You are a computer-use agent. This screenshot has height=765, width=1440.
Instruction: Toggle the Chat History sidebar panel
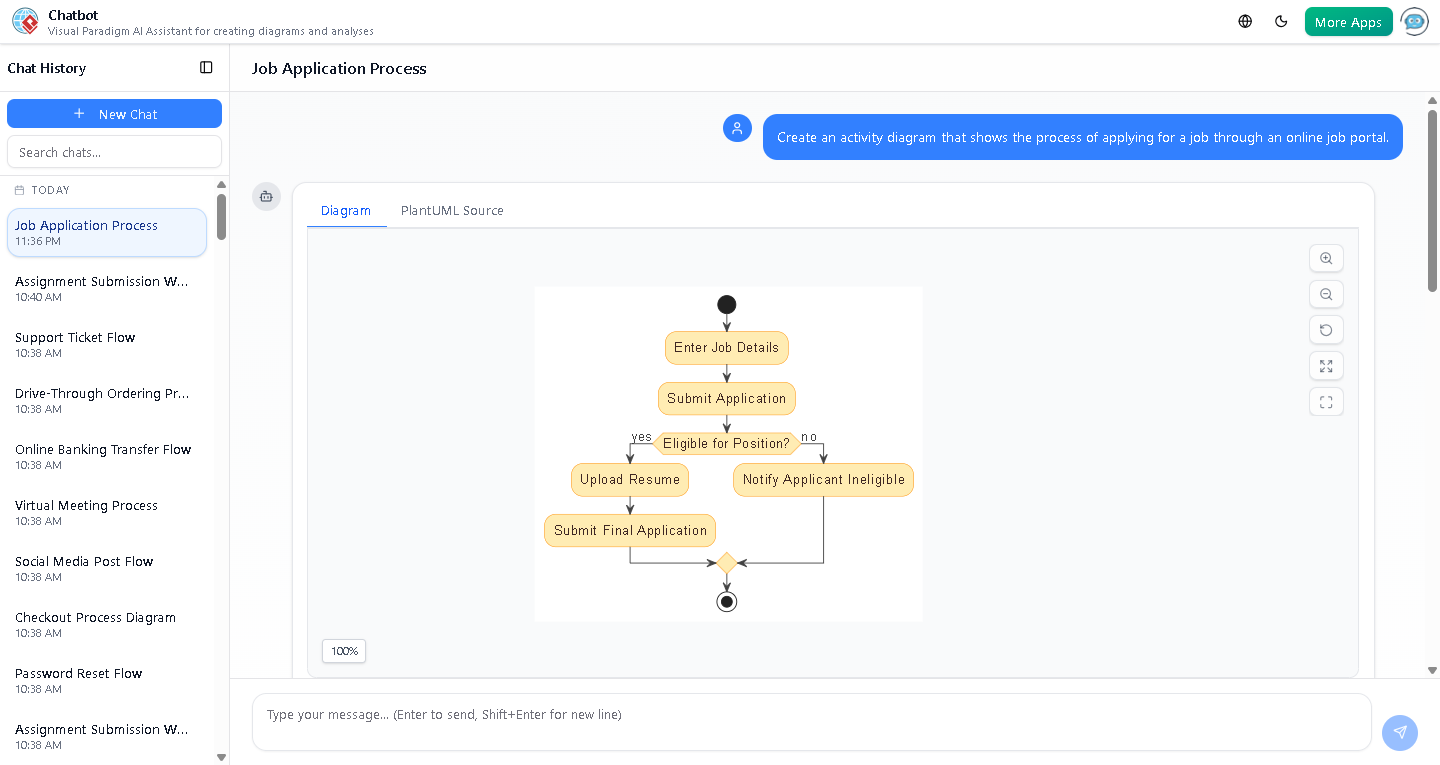(x=206, y=67)
